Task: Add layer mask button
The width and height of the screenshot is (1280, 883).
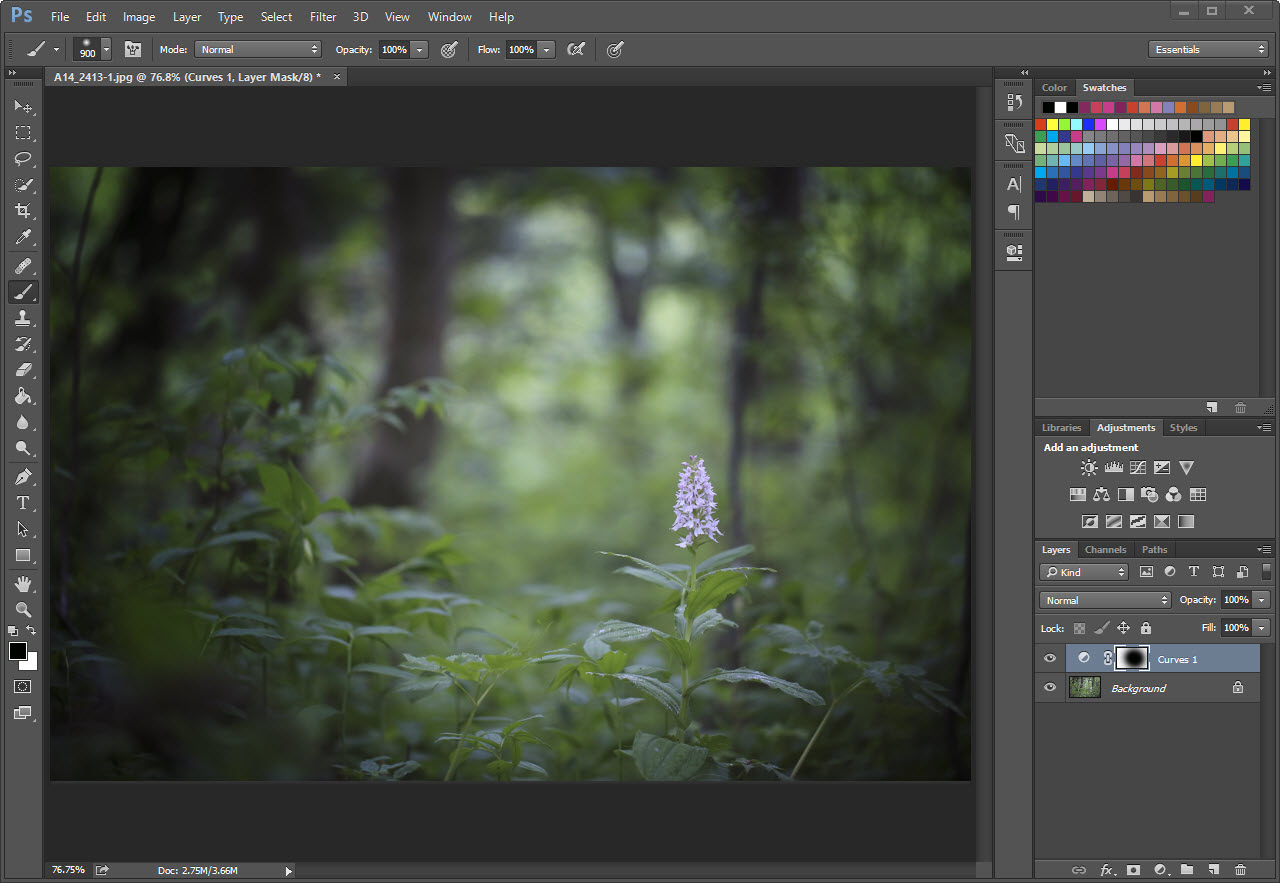Action: point(1133,870)
